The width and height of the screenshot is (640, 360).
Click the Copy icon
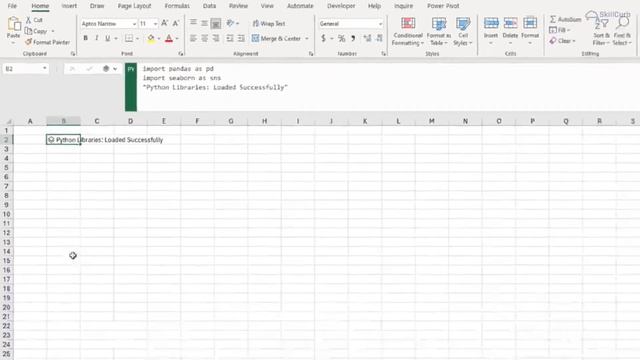click(x=28, y=31)
